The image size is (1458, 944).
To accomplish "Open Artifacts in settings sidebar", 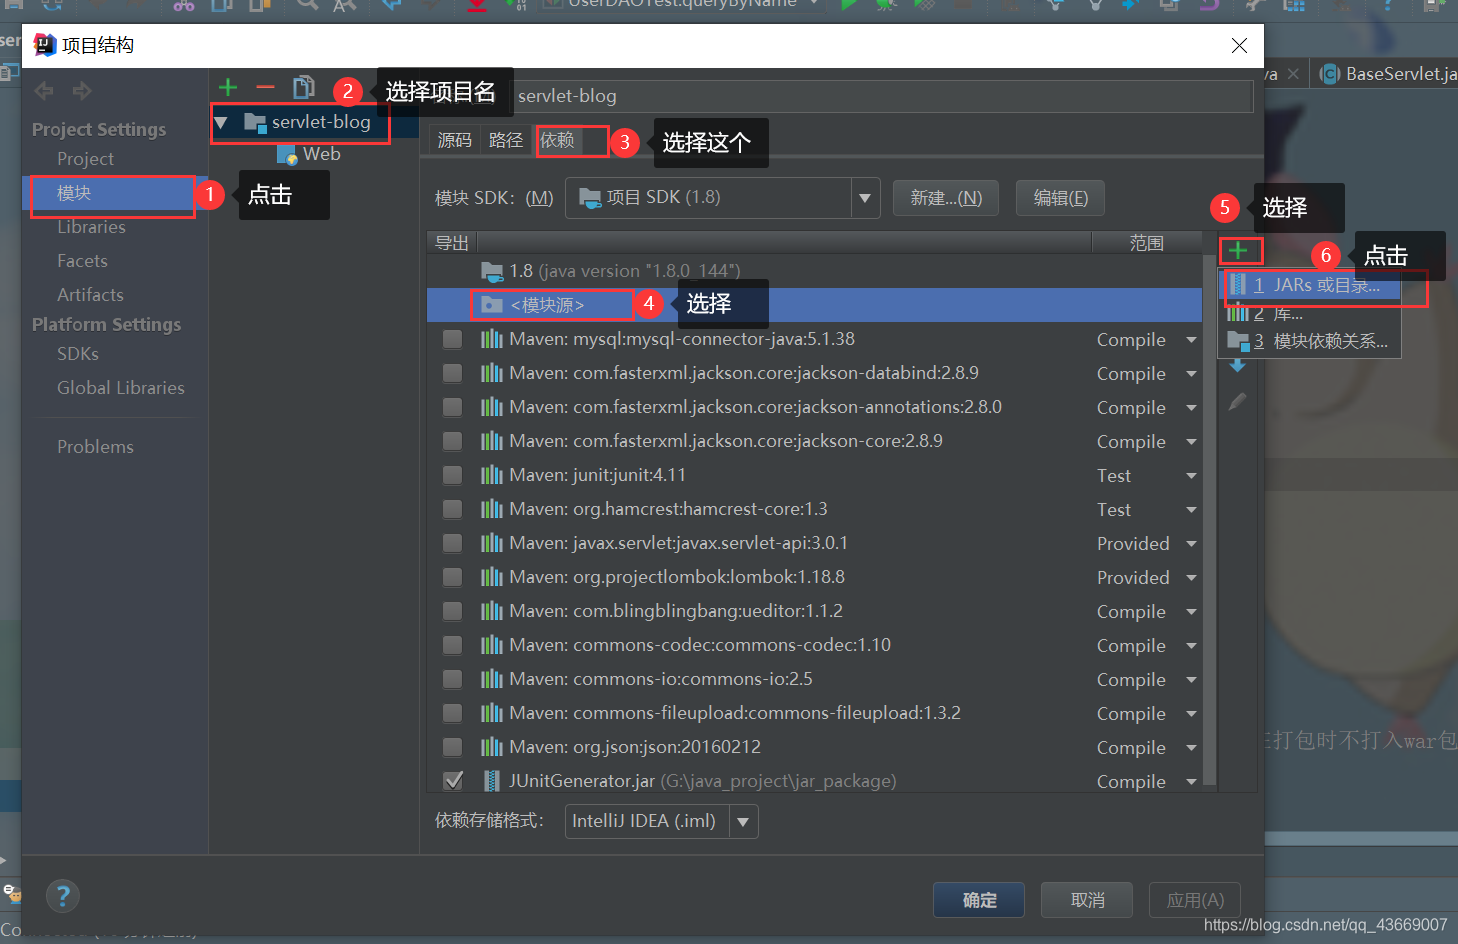I will [x=90, y=295].
